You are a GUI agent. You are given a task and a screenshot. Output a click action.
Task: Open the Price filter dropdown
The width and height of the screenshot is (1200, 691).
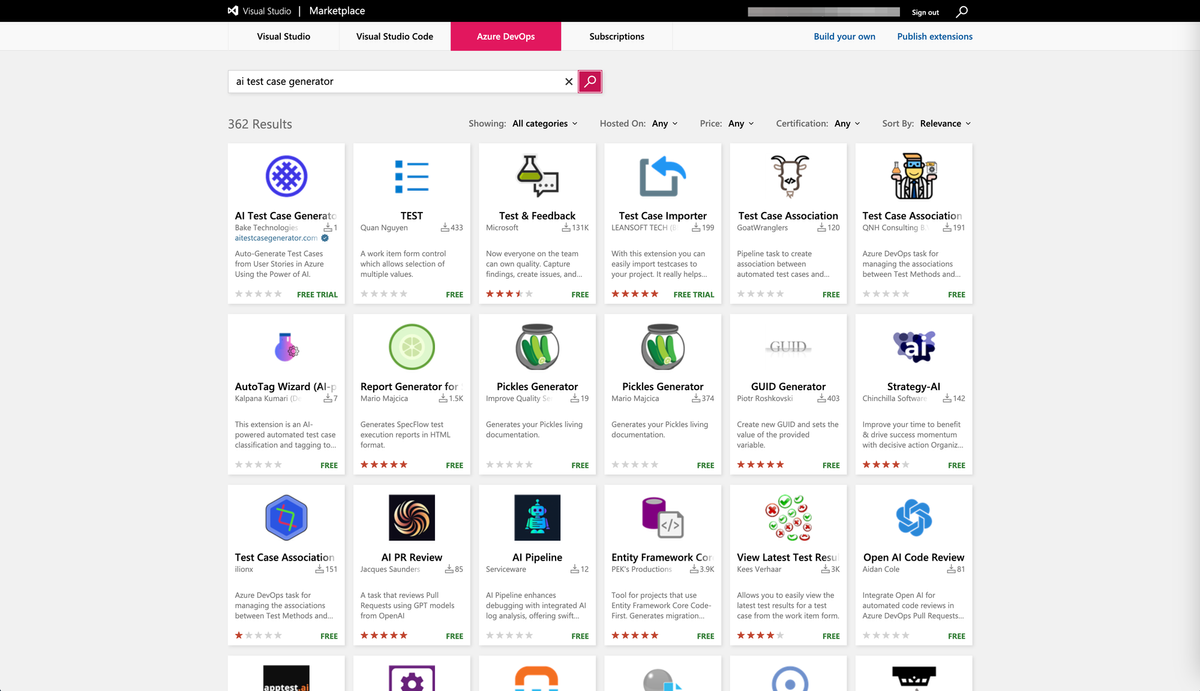click(x=741, y=124)
